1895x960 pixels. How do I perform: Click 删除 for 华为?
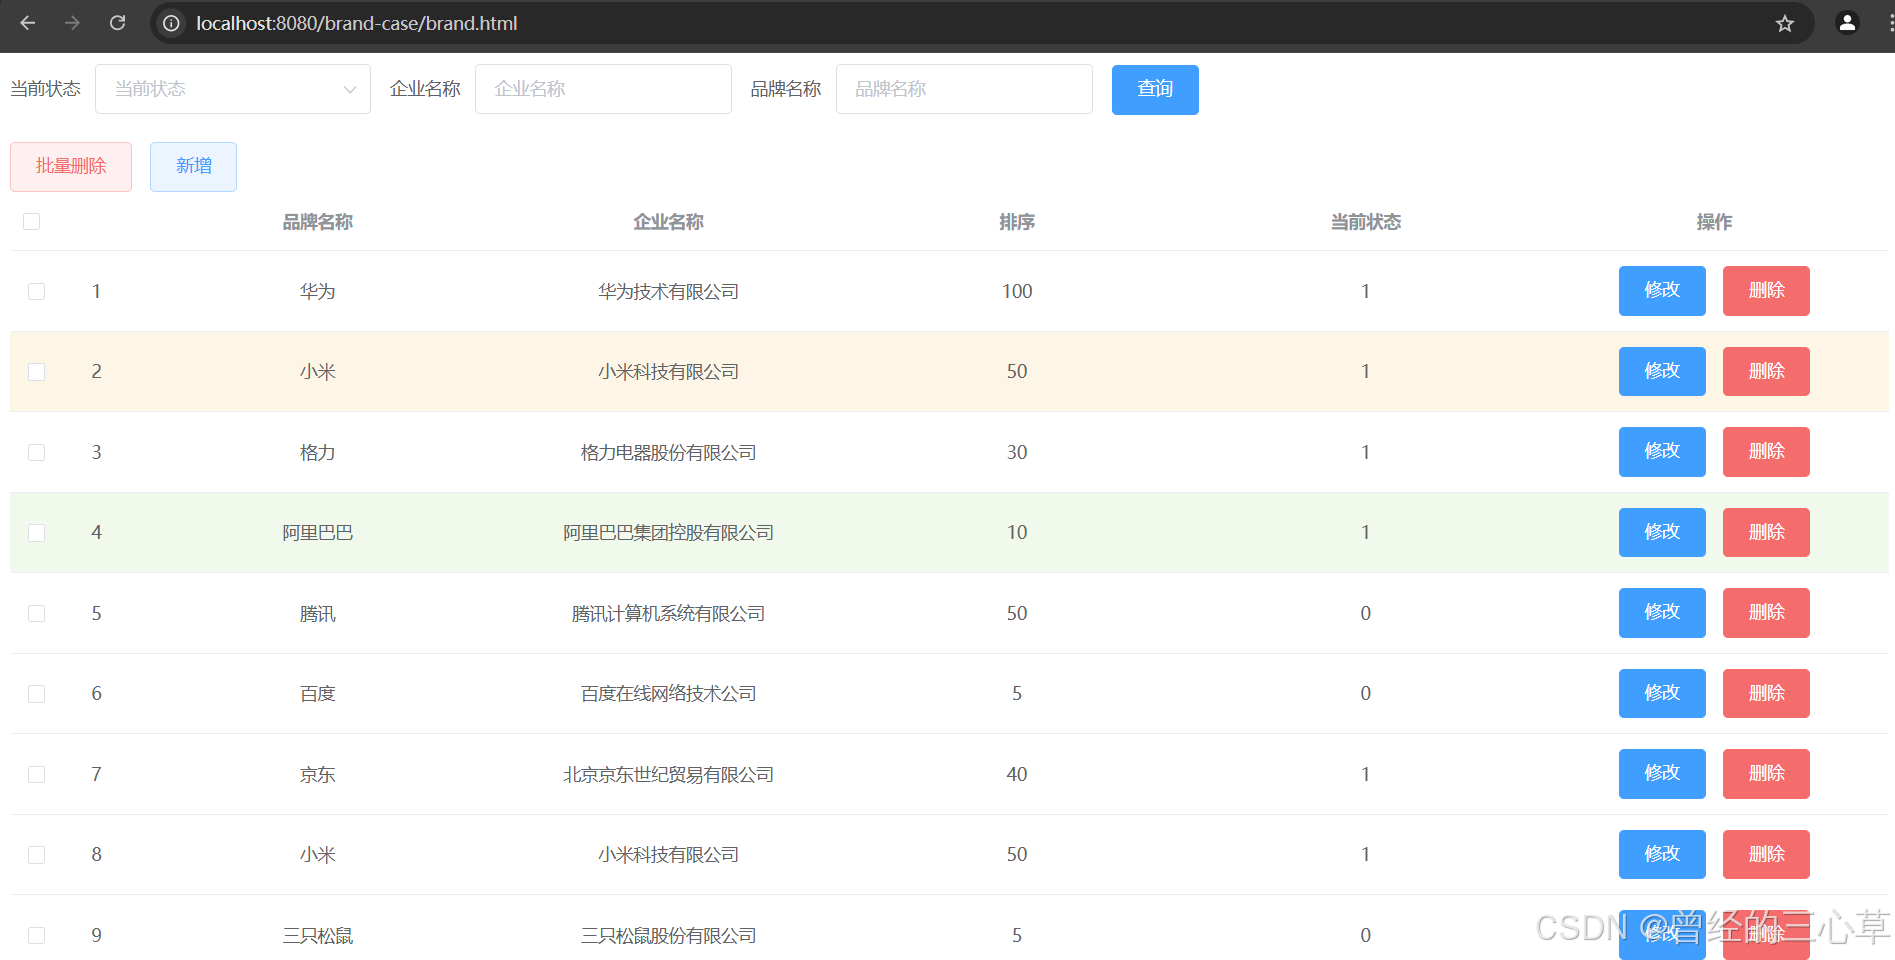[1766, 291]
